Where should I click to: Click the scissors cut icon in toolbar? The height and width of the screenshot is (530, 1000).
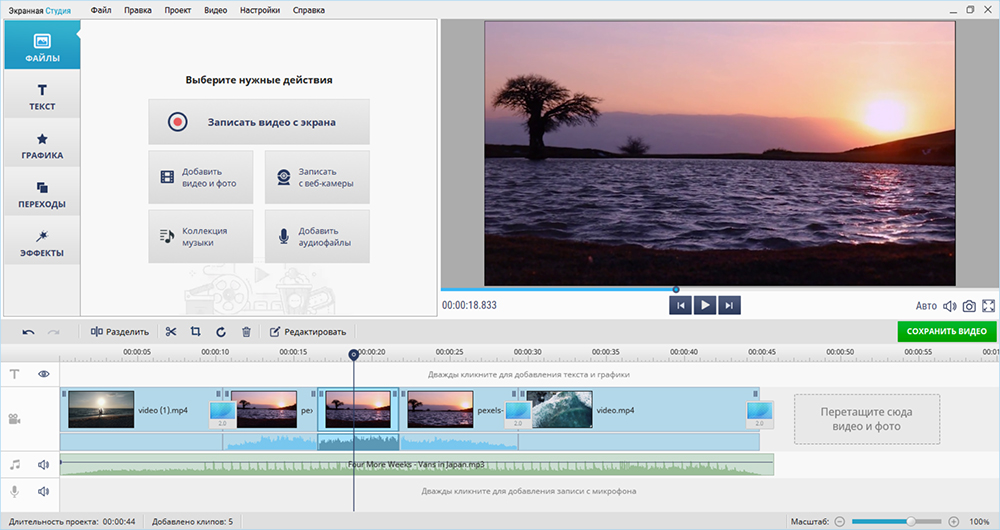171,332
